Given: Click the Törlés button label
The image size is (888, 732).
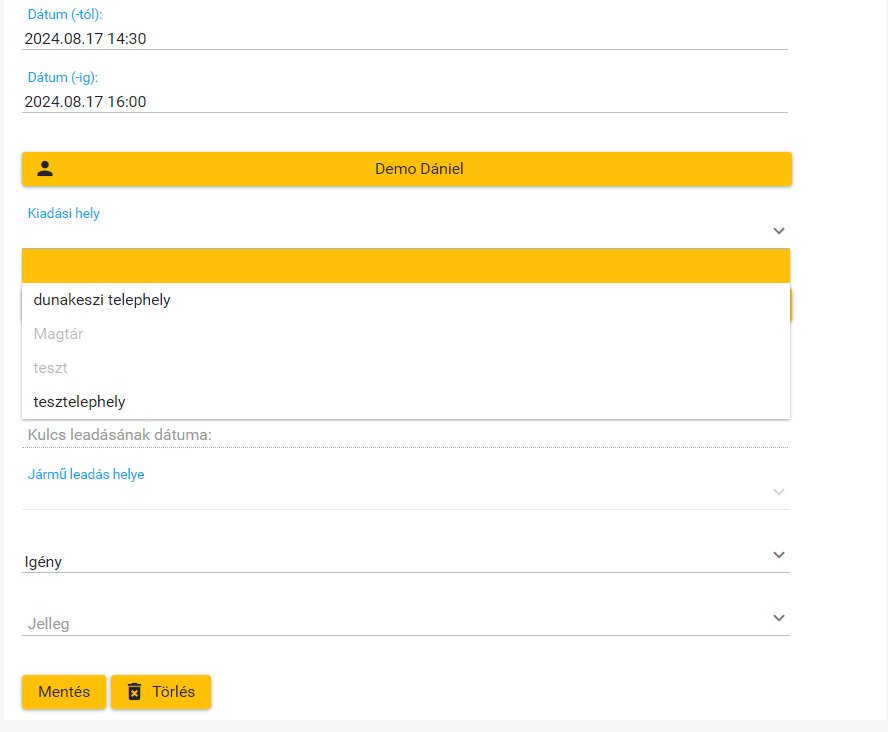Looking at the screenshot, I should click(x=173, y=691).
